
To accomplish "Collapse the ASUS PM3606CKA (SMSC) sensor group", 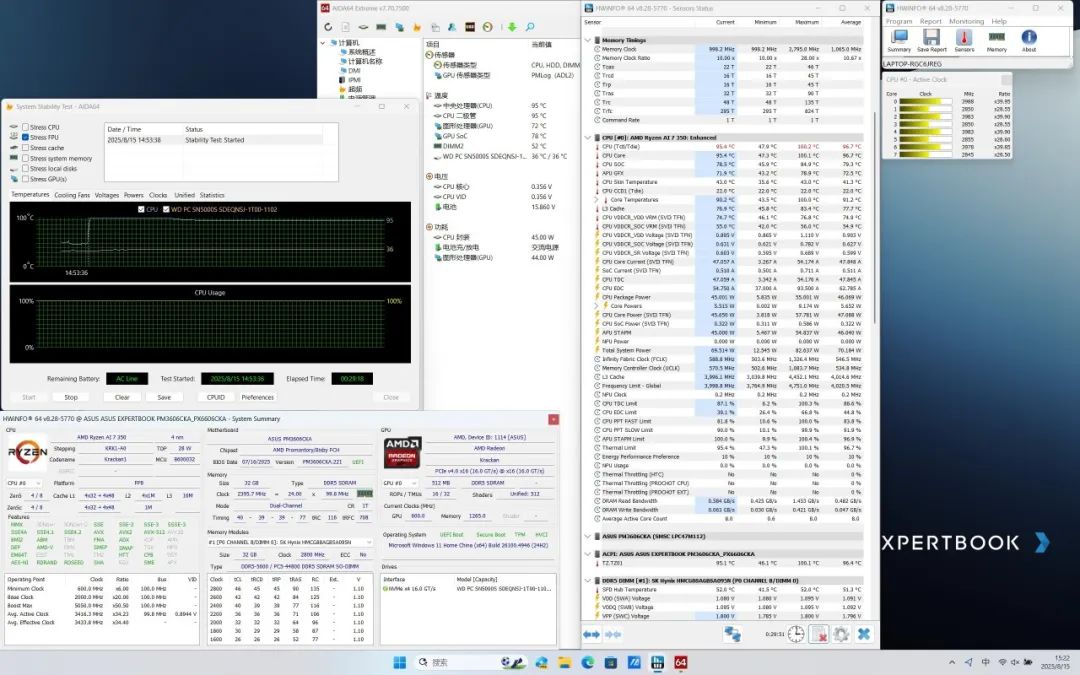I will click(x=588, y=536).
